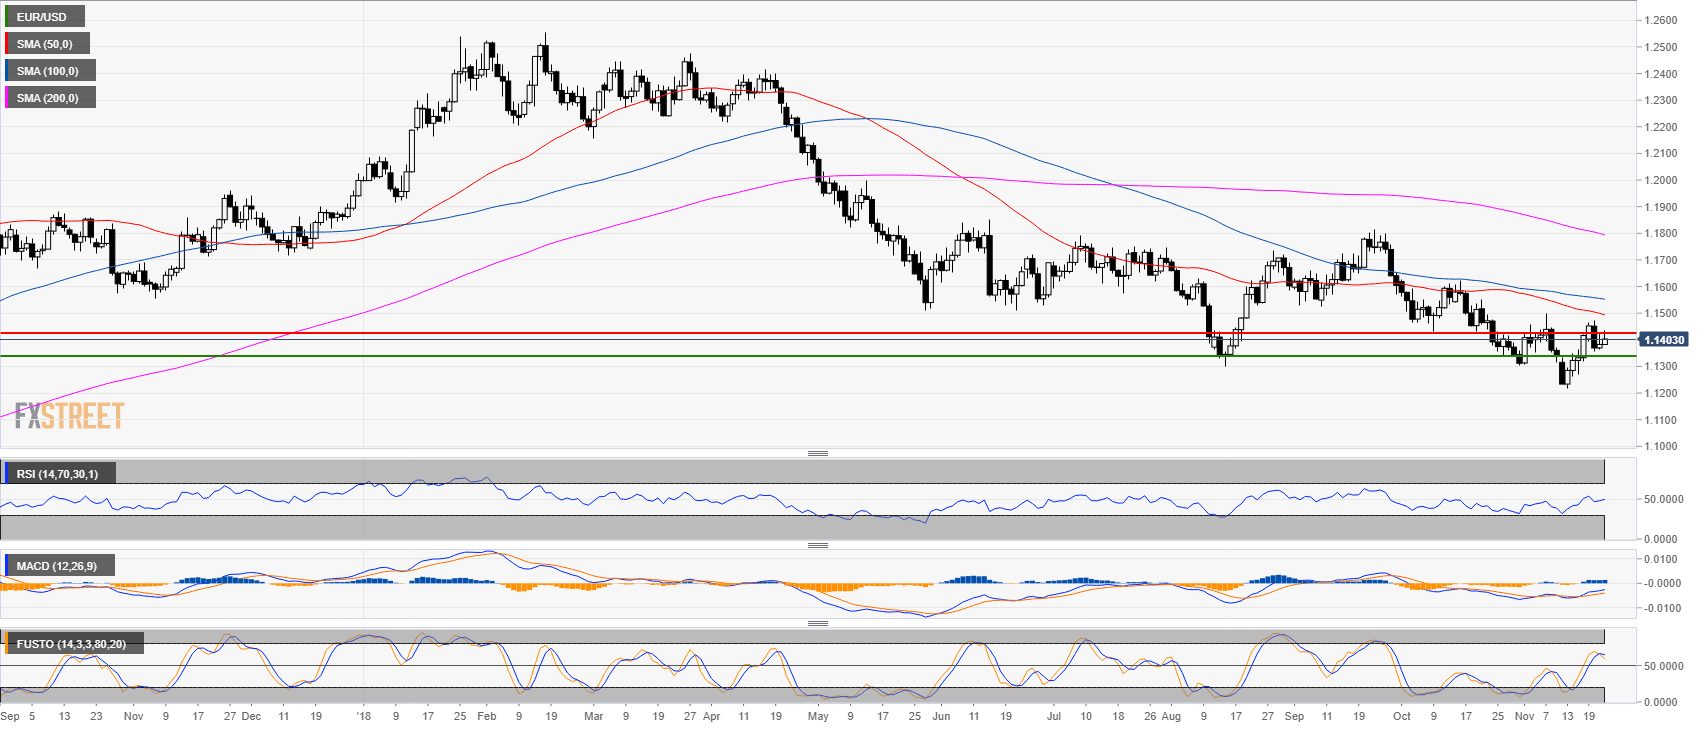Click the Oct label on time axis

(x=1402, y=716)
